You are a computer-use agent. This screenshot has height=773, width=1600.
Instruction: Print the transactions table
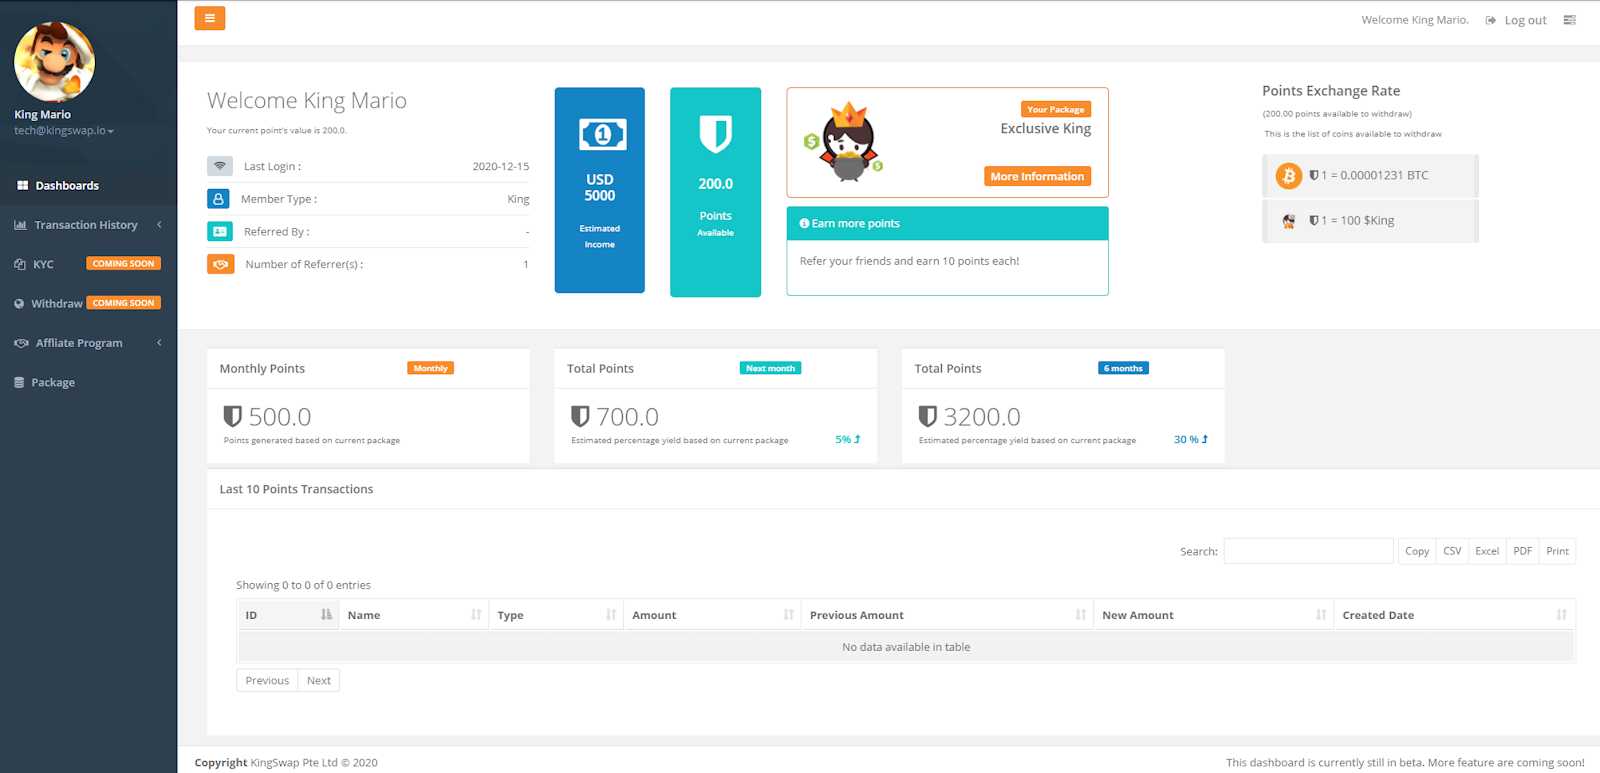(1557, 551)
